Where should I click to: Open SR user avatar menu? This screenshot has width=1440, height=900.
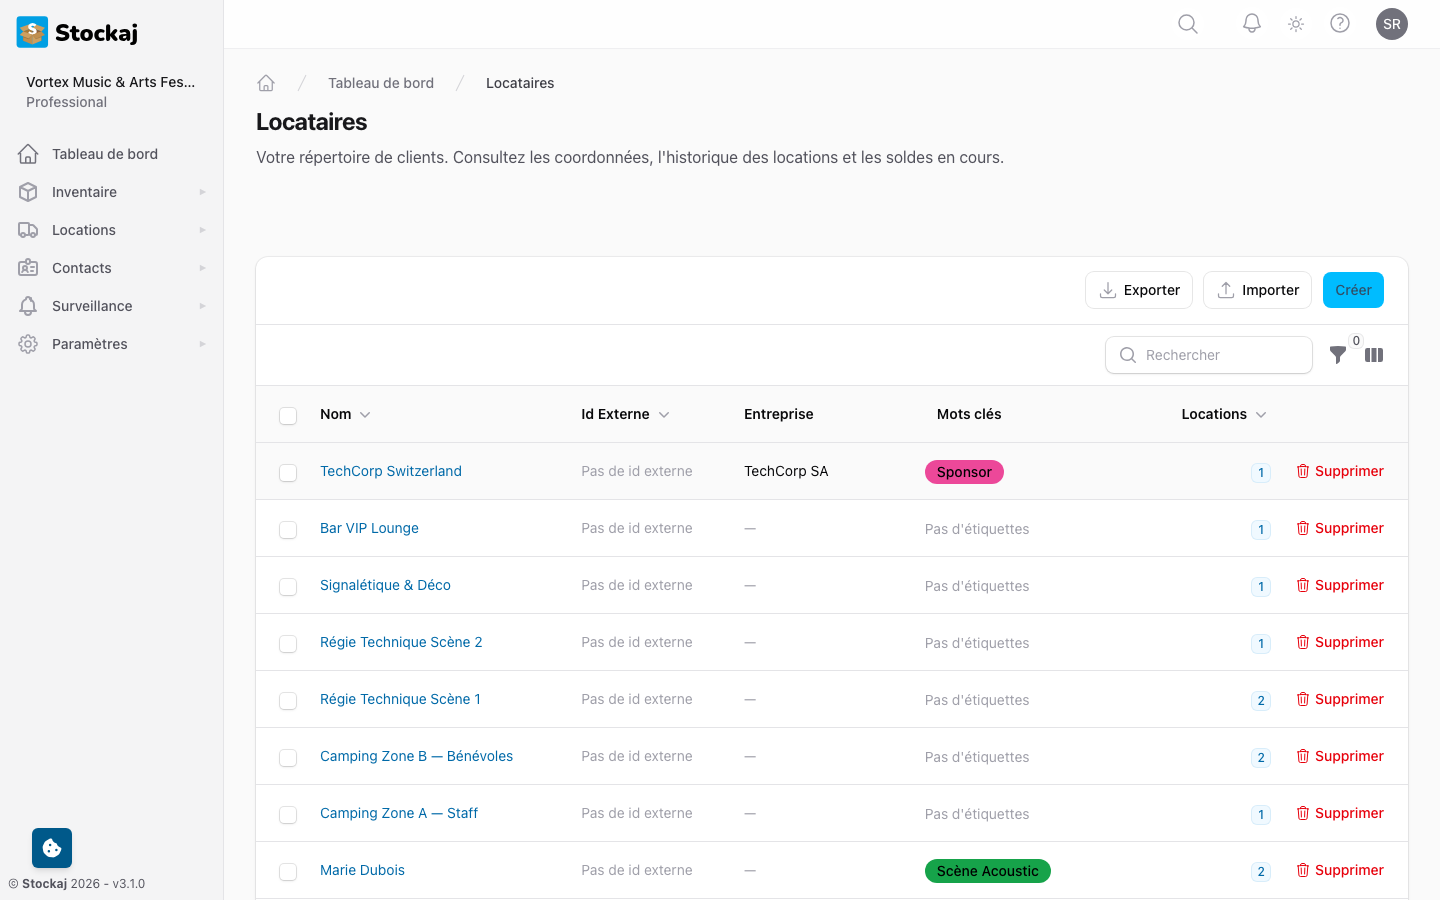[1392, 24]
